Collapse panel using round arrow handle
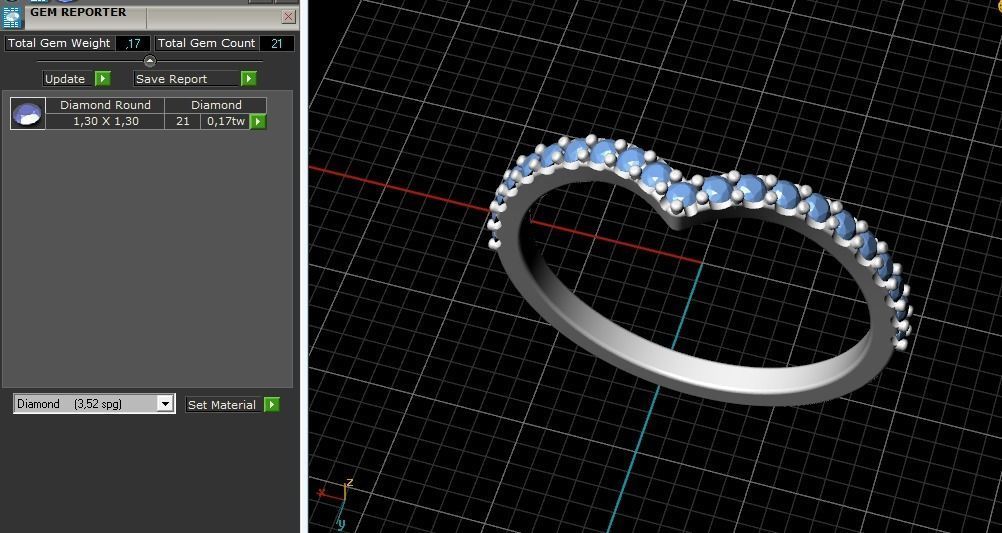 click(150, 61)
